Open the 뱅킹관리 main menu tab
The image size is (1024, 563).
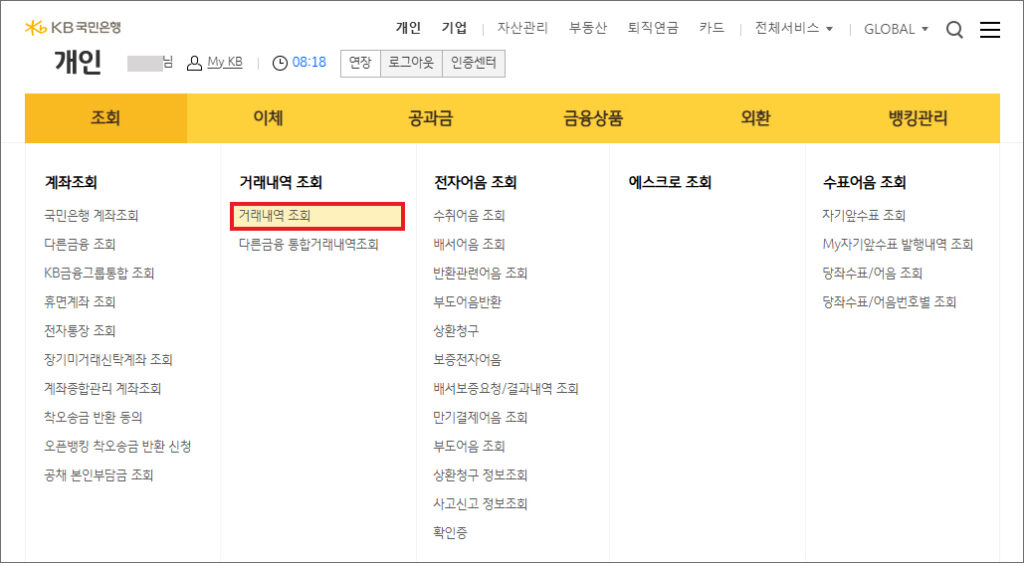[x=918, y=118]
